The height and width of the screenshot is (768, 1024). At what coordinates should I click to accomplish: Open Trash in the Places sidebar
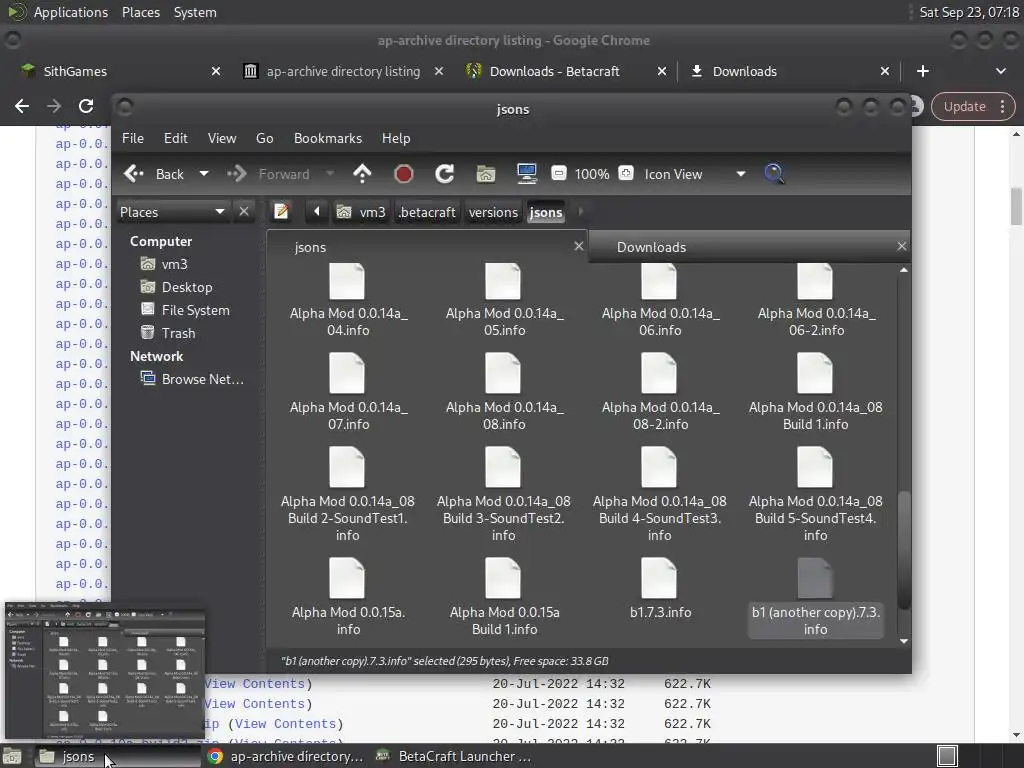coord(178,332)
